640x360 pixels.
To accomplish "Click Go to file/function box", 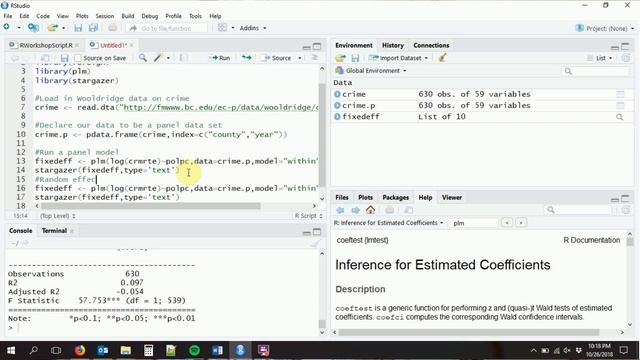I will (166, 28).
